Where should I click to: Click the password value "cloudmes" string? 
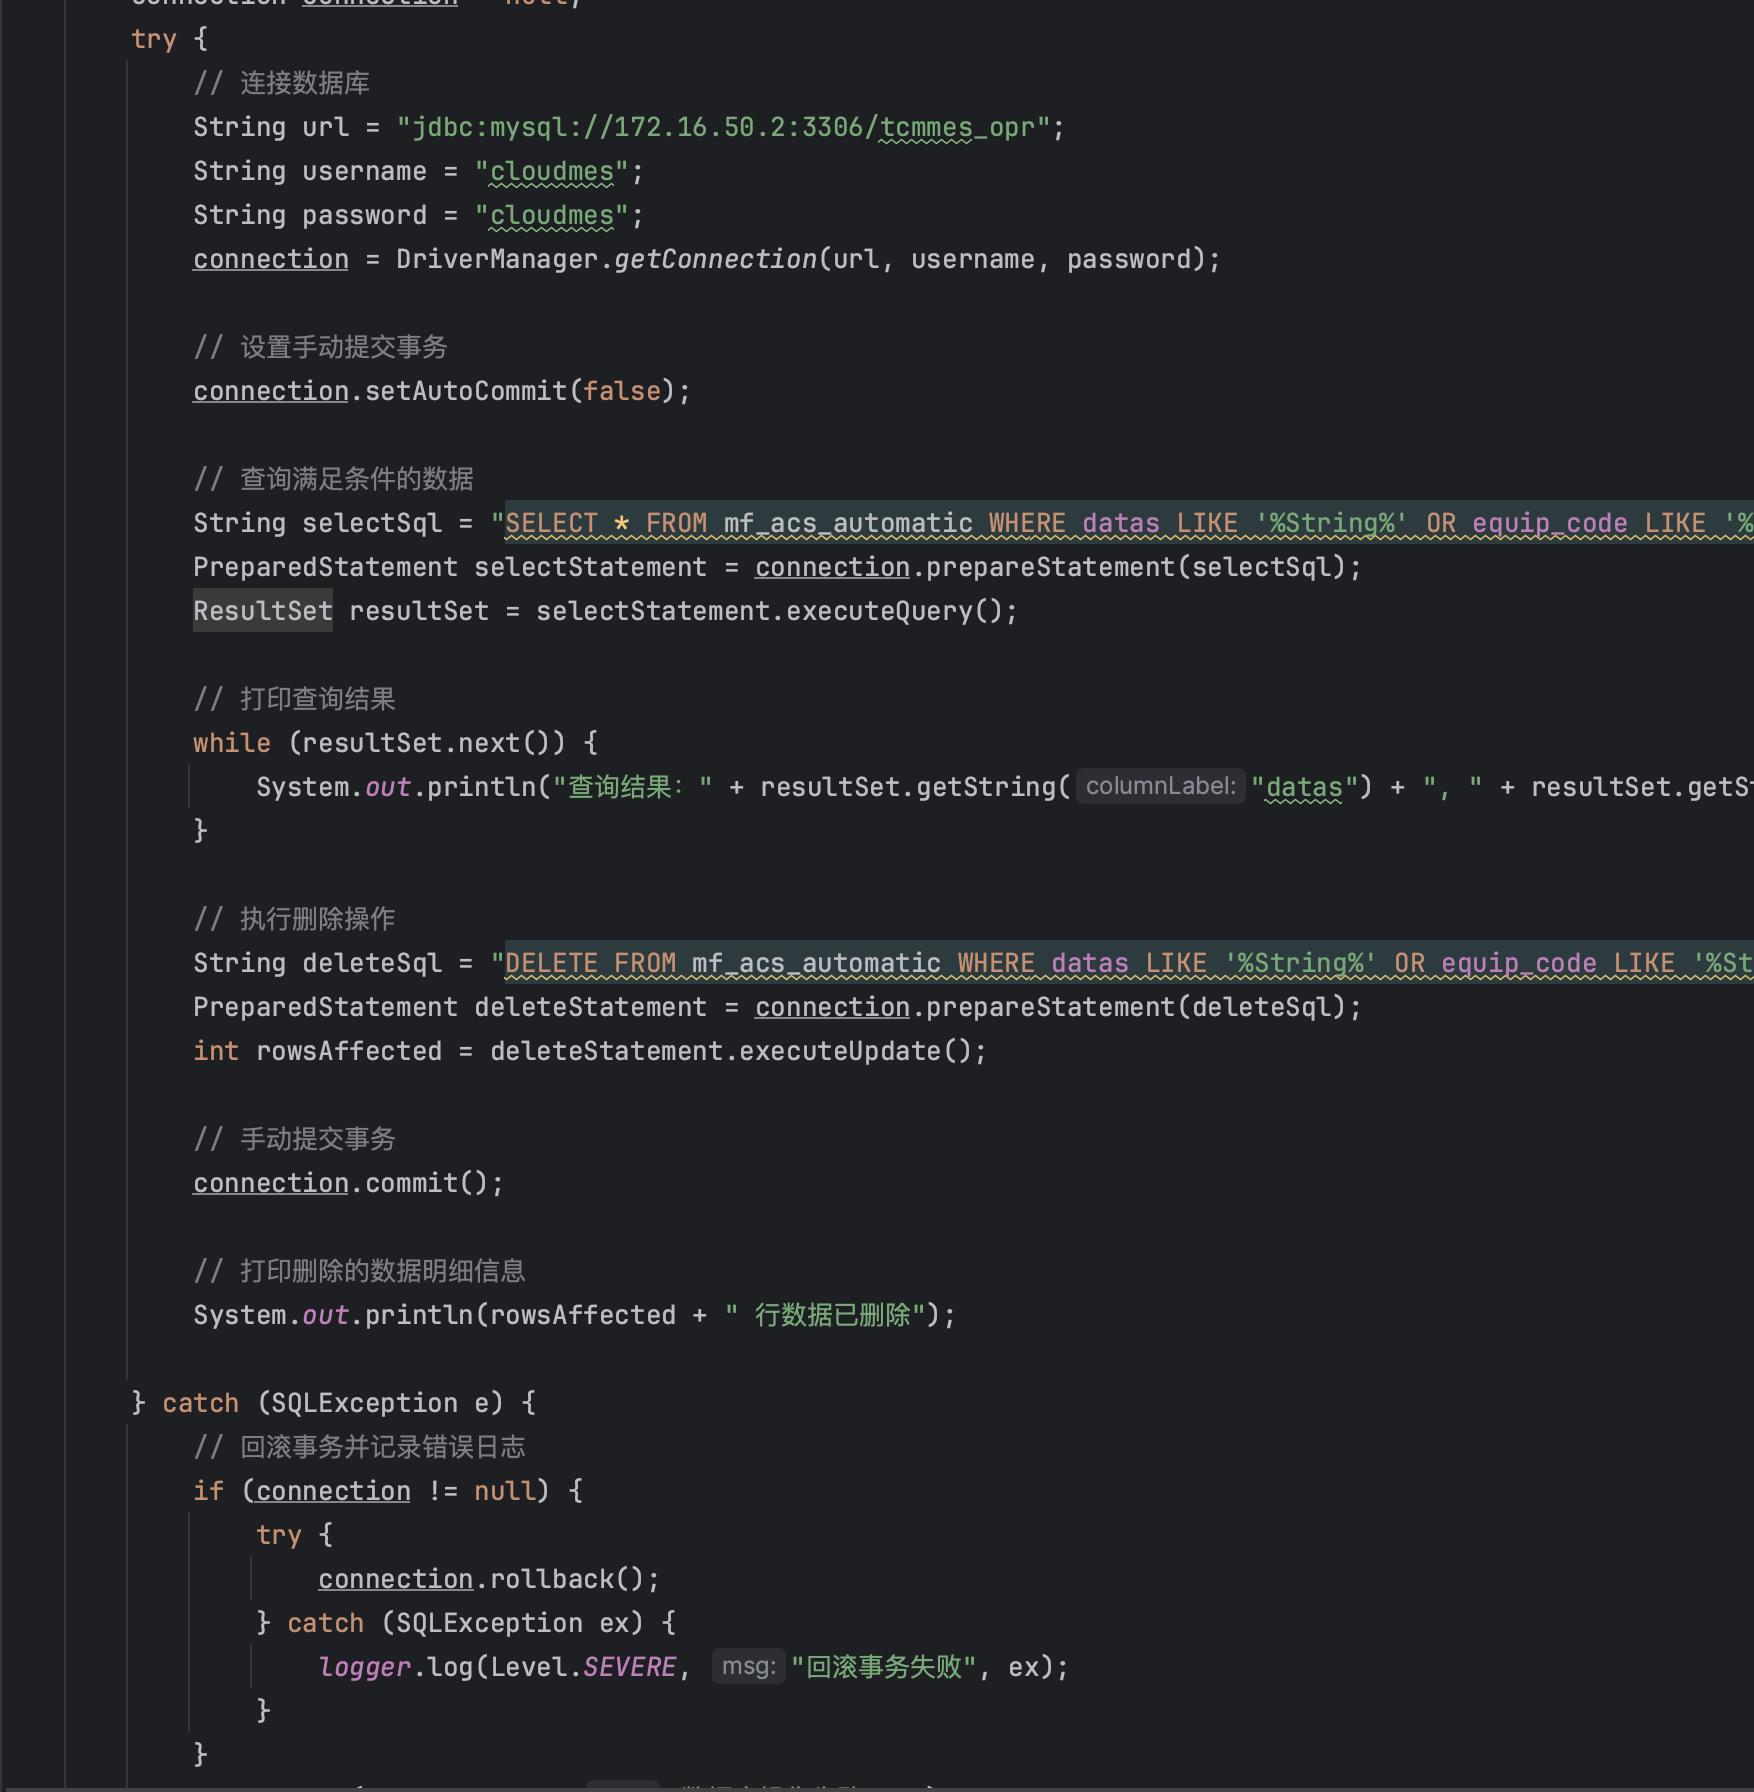coord(552,215)
